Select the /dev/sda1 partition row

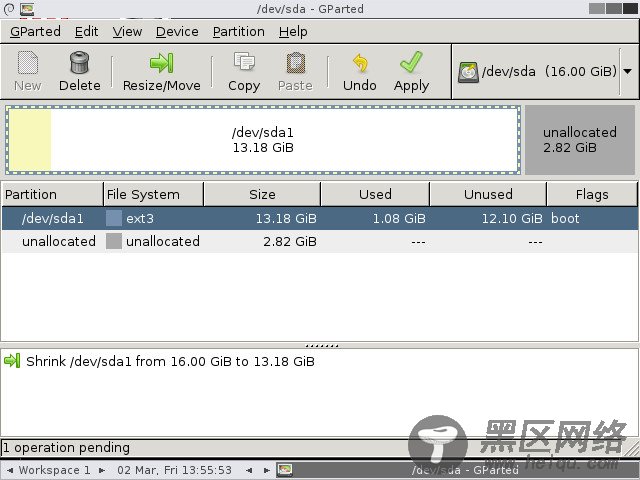coord(320,218)
